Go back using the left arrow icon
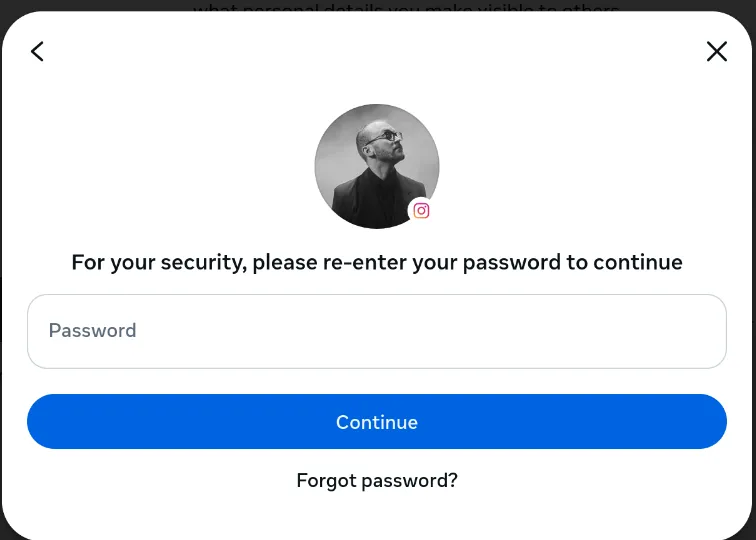The width and height of the screenshot is (756, 540). (37, 51)
